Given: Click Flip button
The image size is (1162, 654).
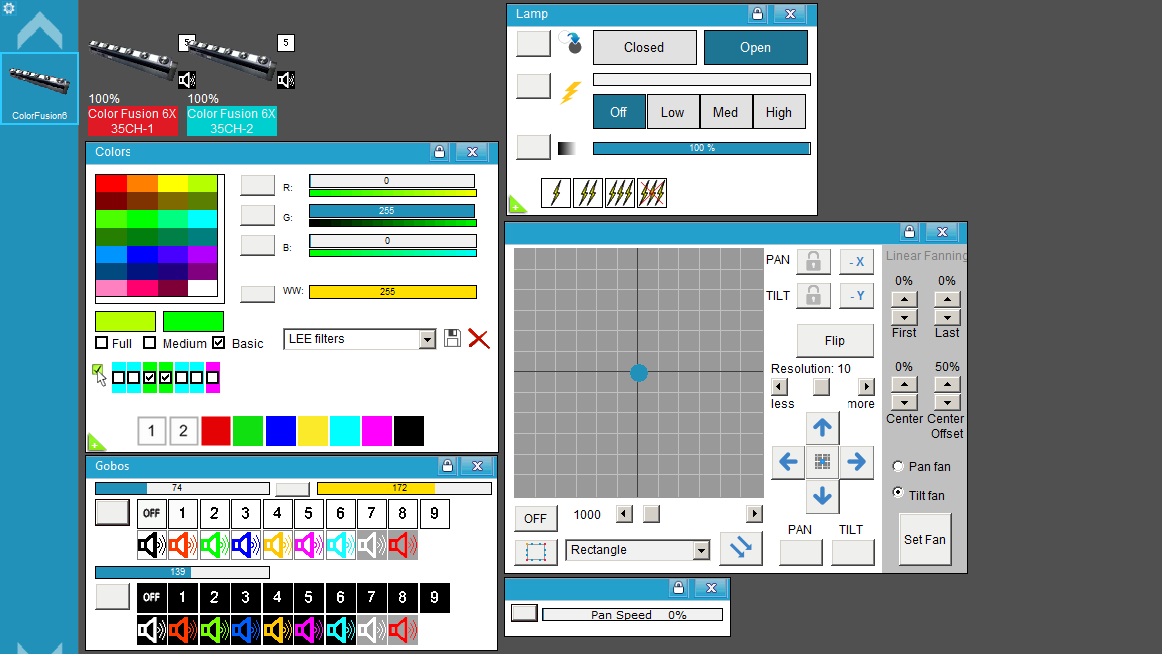Looking at the screenshot, I should pos(834,341).
